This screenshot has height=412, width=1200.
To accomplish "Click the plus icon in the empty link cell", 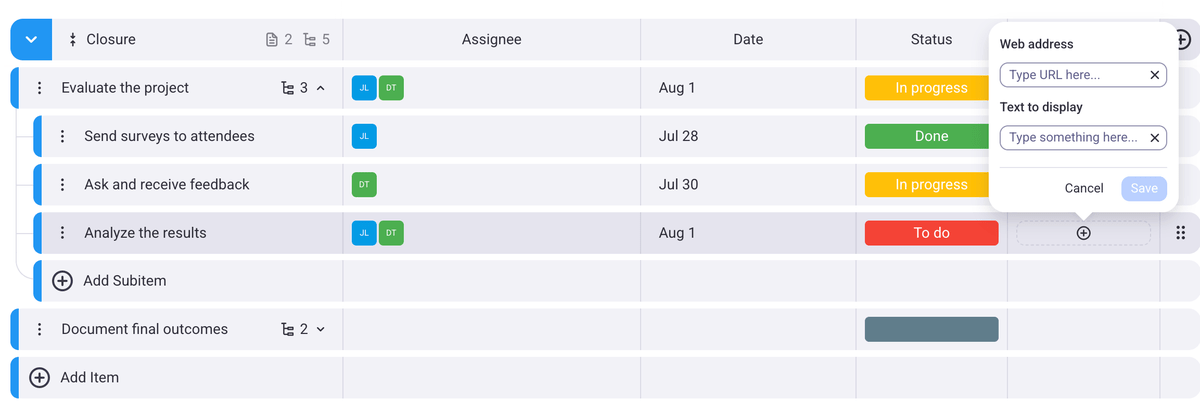I will click(1083, 233).
